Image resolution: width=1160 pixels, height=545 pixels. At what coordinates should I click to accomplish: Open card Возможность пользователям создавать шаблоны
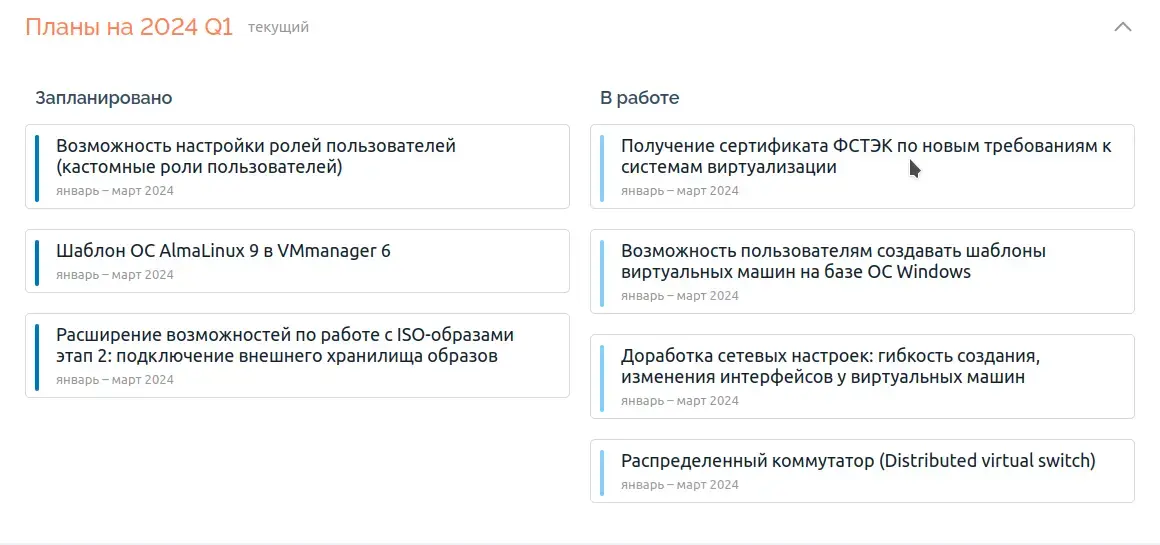click(x=862, y=271)
